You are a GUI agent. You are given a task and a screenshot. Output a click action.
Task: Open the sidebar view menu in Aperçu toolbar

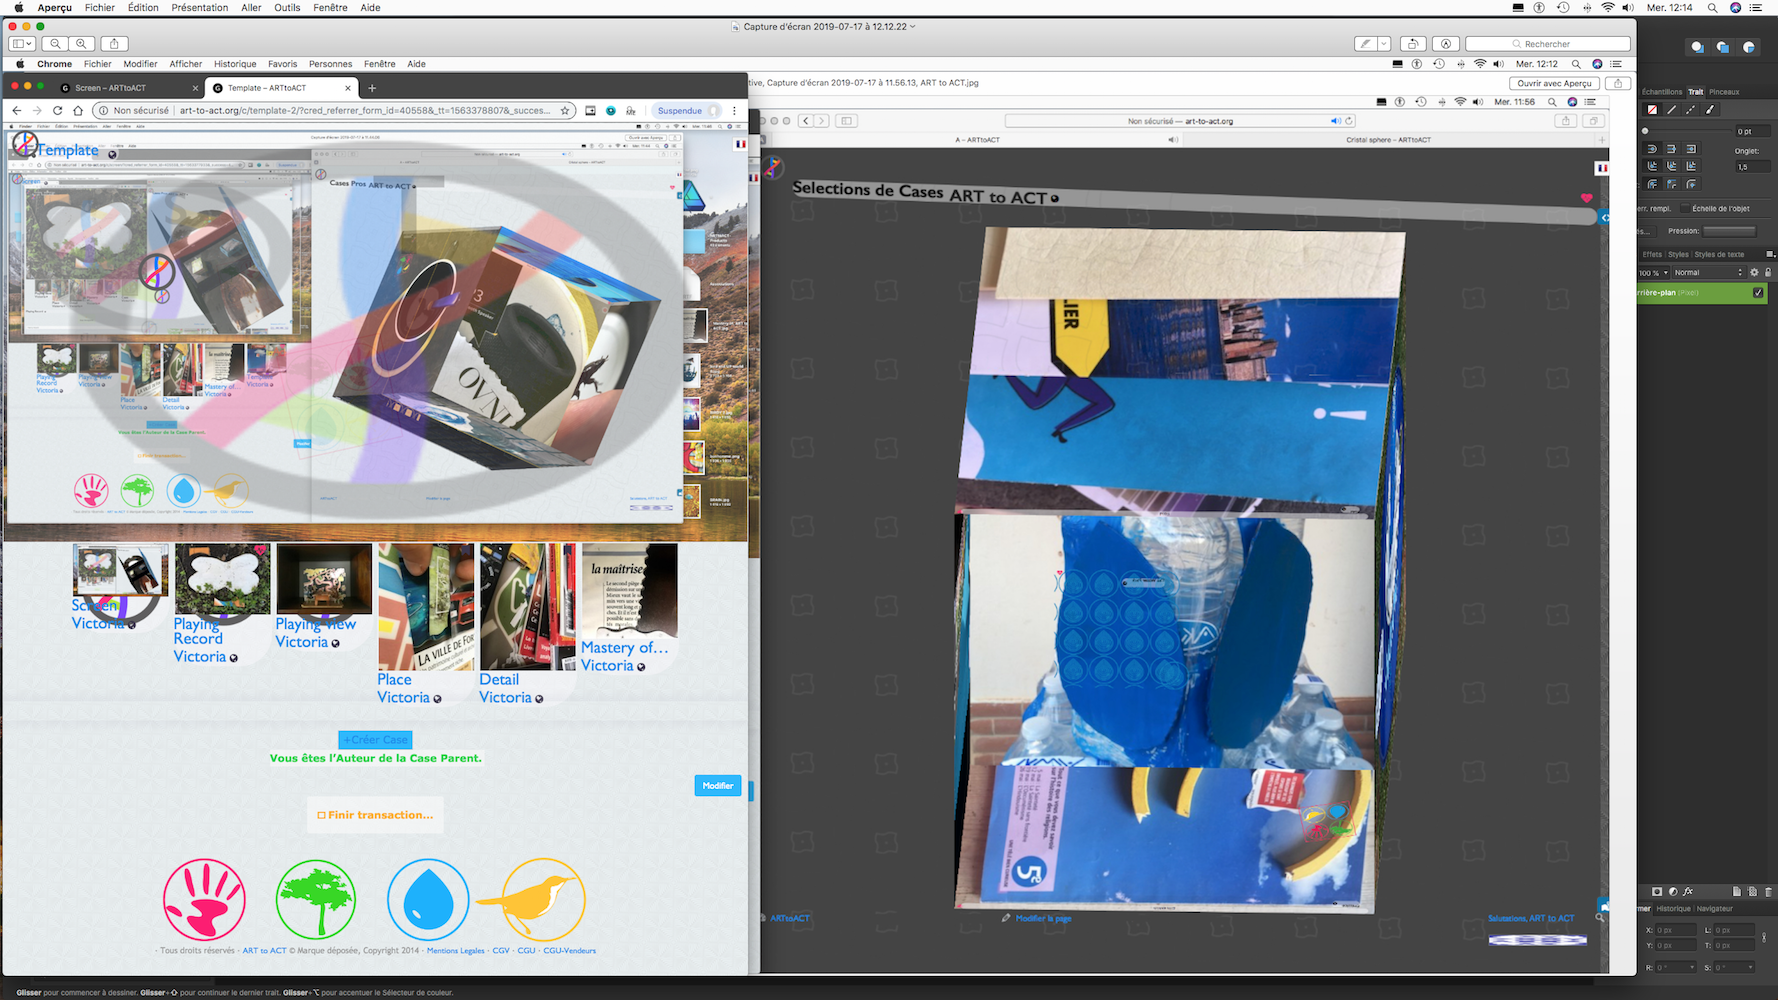[22, 44]
